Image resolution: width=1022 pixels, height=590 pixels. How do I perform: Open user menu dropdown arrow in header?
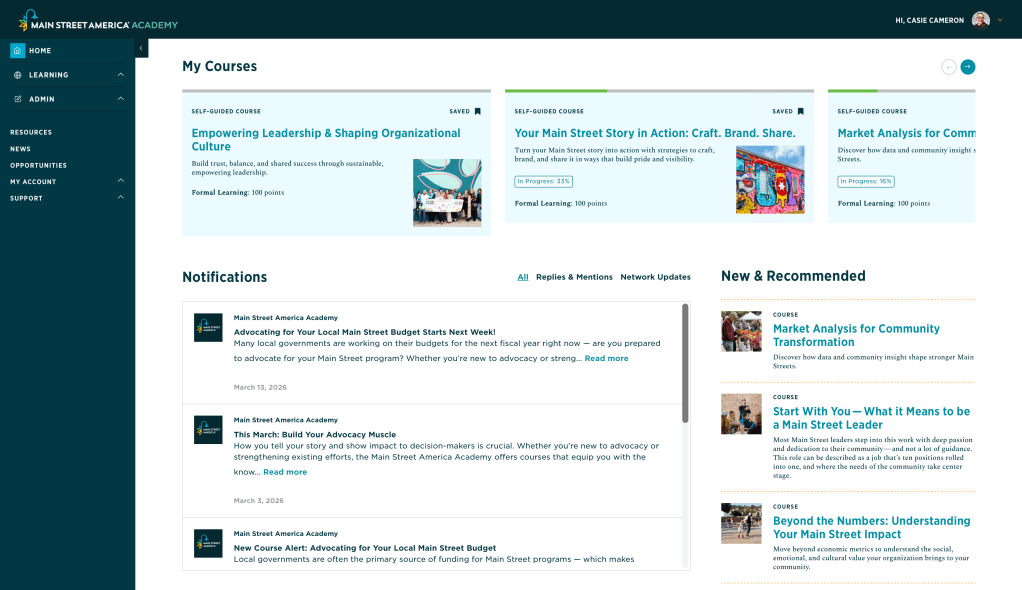pyautogui.click(x=999, y=20)
